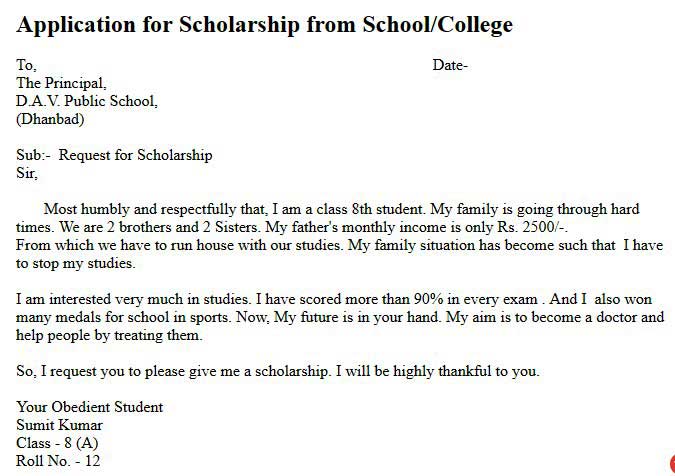Select "The Principal," address line
The height and width of the screenshot is (476, 675).
[x=61, y=83]
